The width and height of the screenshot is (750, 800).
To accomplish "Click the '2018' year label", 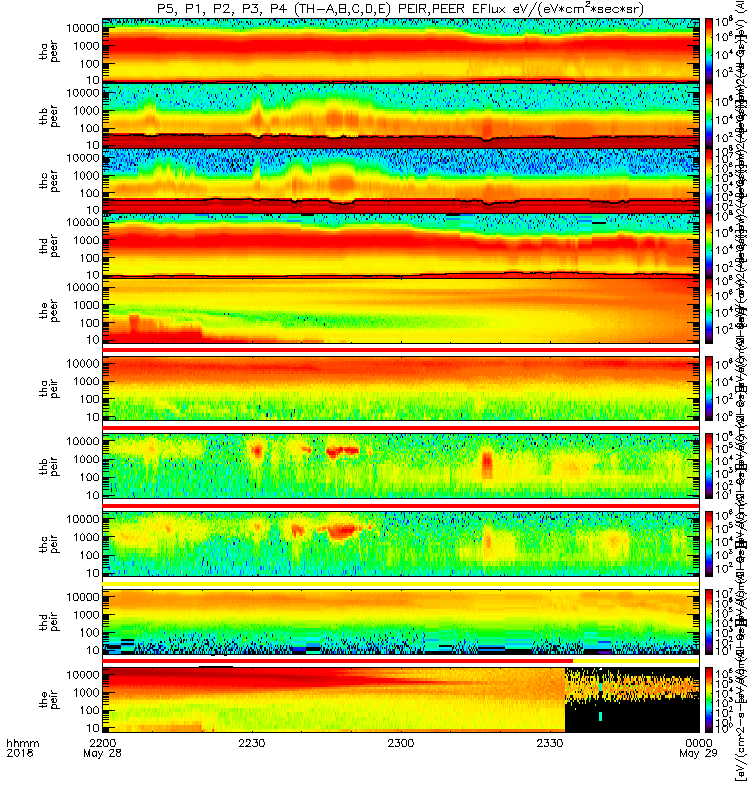I will (19, 754).
